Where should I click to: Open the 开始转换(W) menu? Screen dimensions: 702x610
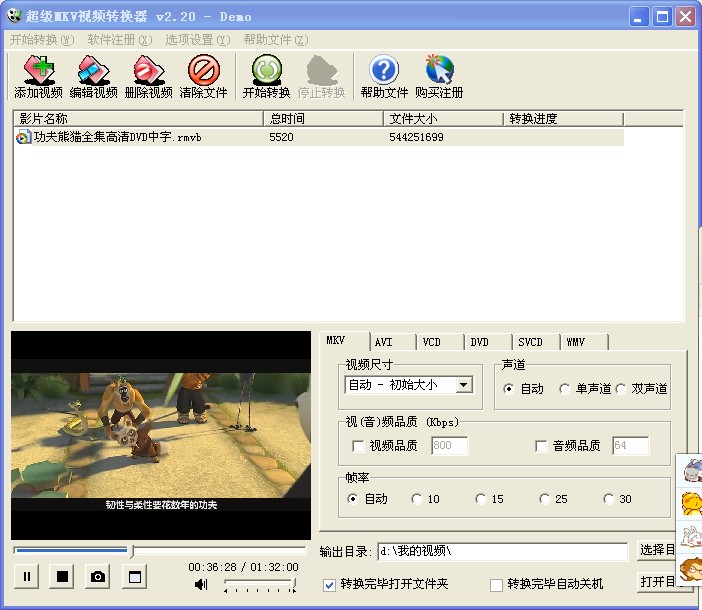(42, 40)
